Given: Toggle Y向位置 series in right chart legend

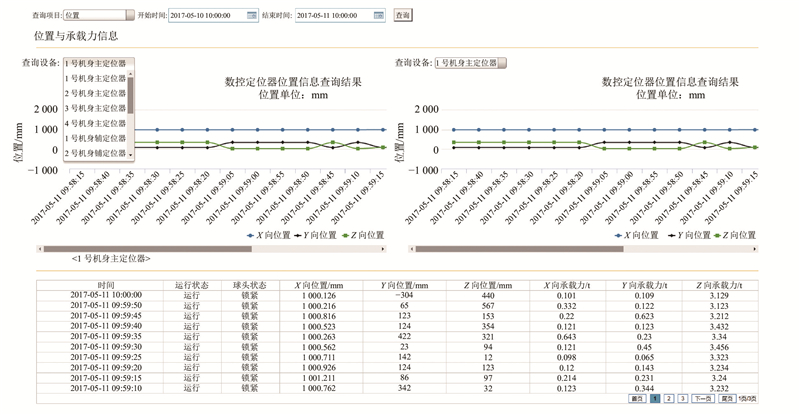Looking at the screenshot, I should coord(690,235).
